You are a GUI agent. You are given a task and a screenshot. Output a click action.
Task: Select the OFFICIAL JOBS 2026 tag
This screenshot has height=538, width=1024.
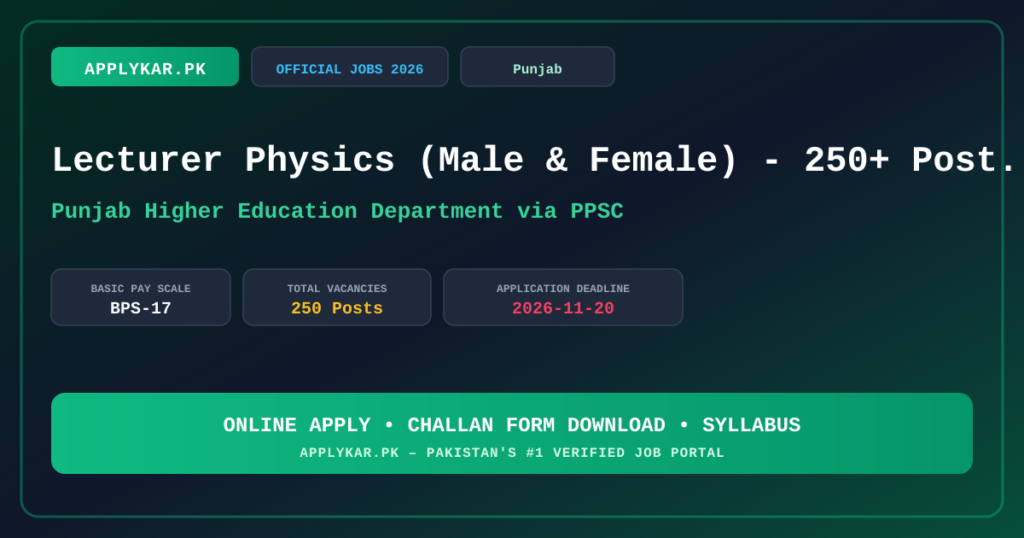[349, 67]
